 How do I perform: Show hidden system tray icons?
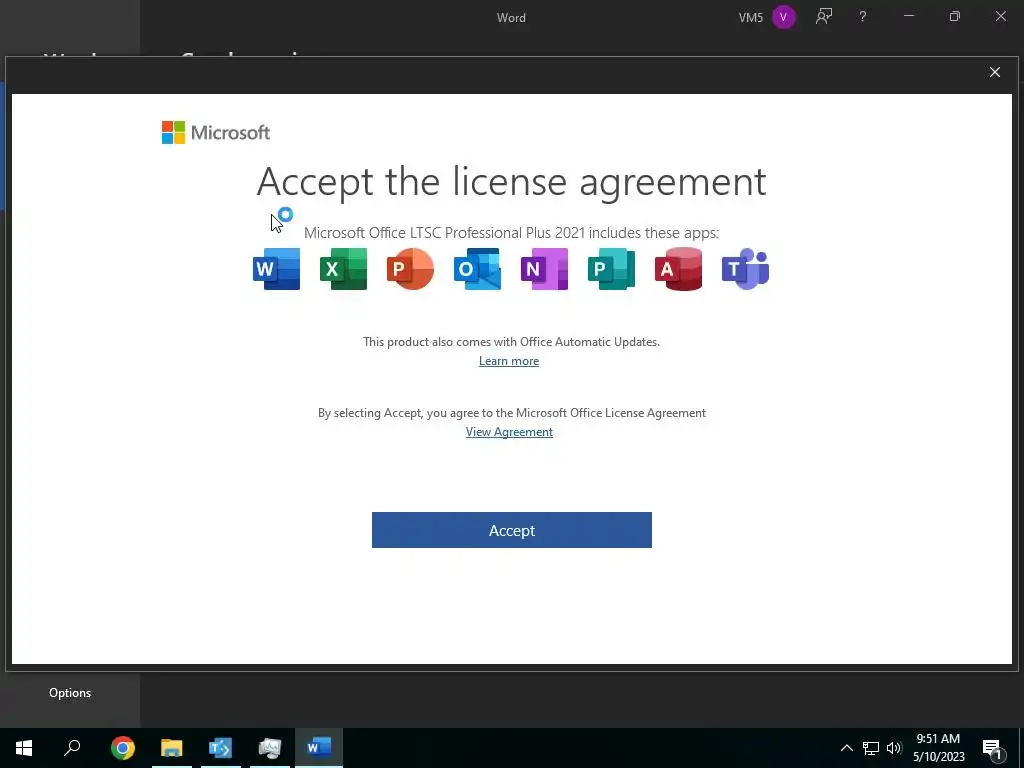846,748
